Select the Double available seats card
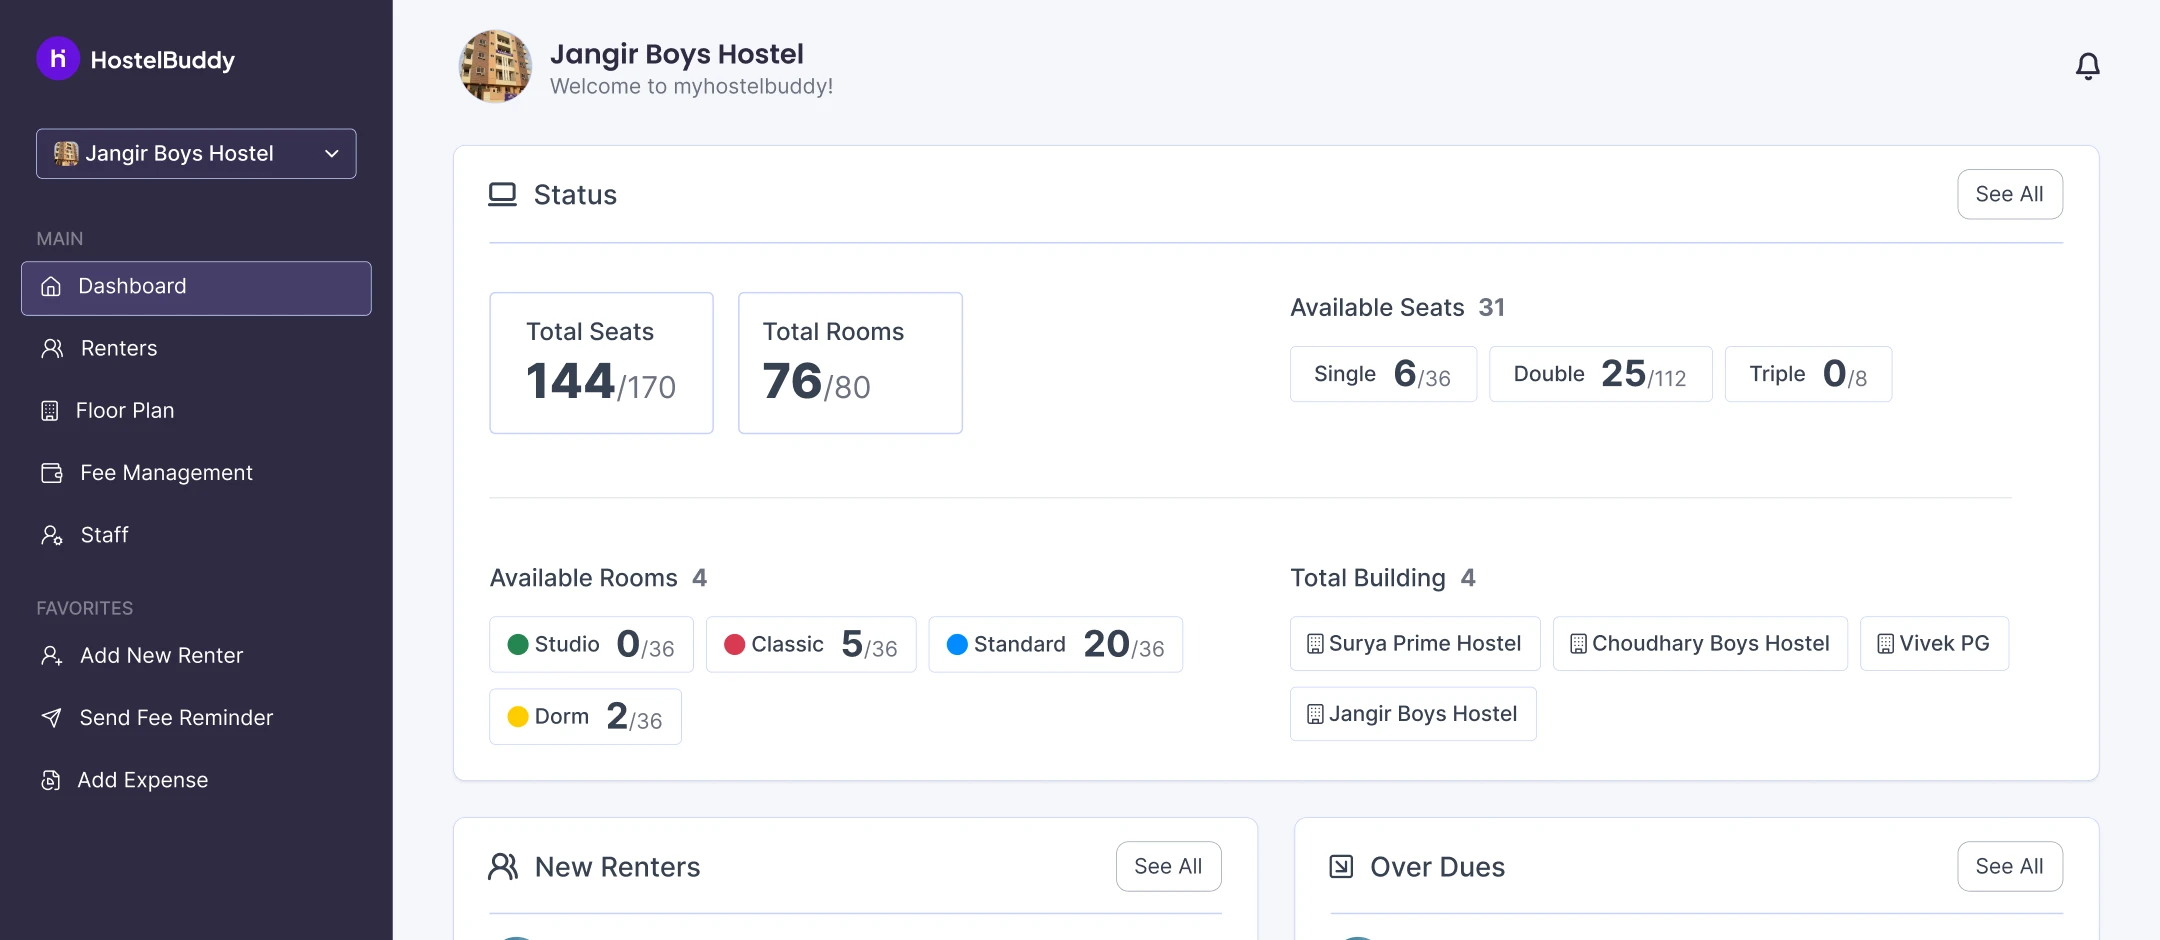 tap(1599, 374)
